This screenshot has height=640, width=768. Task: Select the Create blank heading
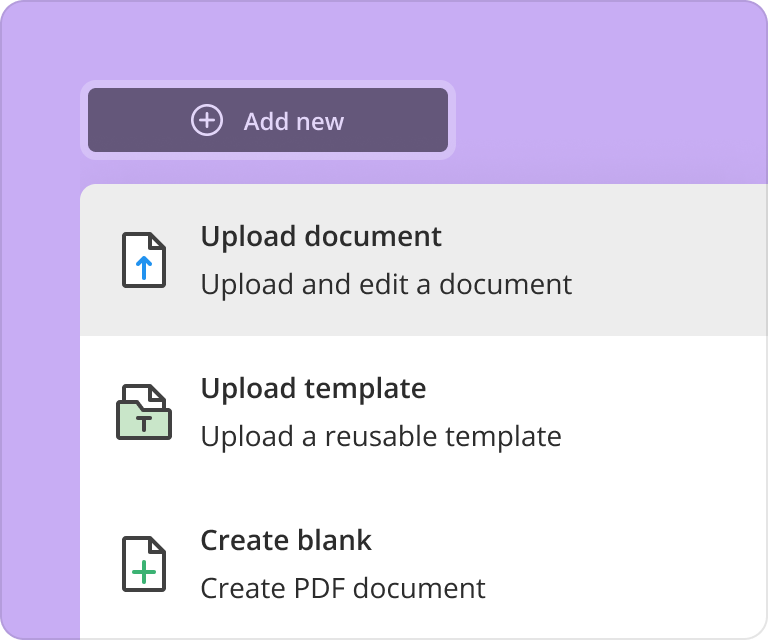pyautogui.click(x=286, y=540)
